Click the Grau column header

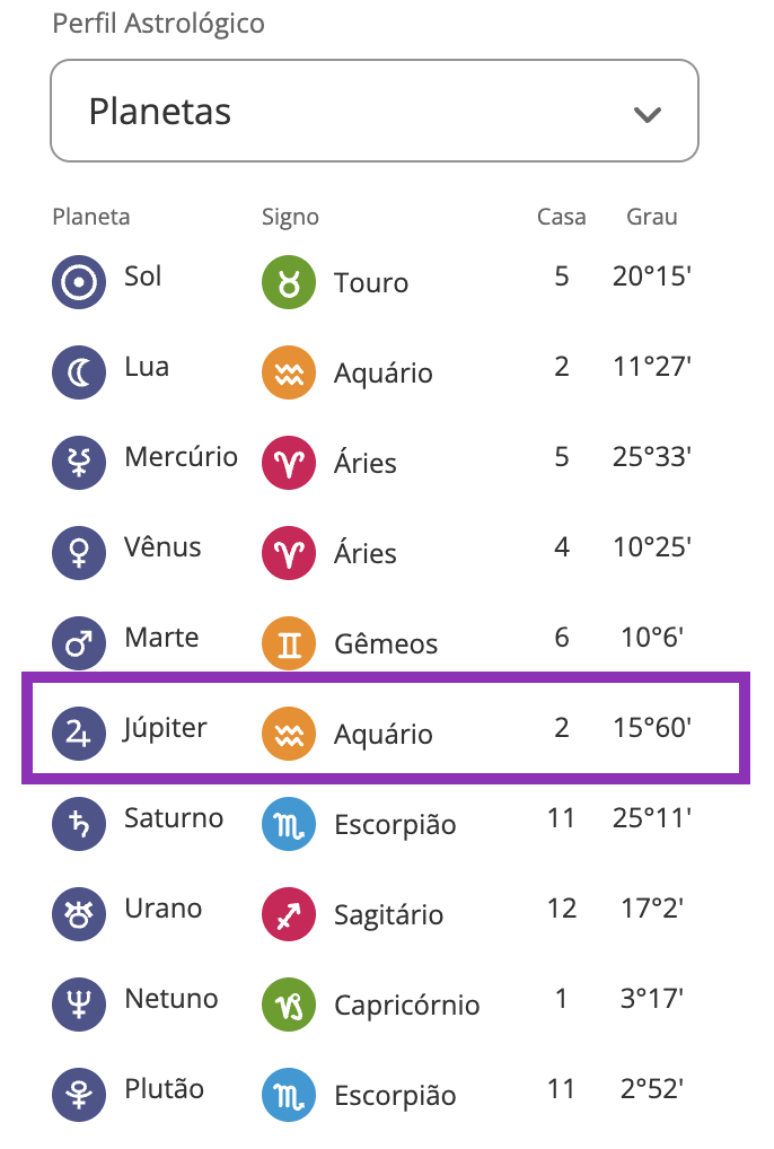(651, 216)
